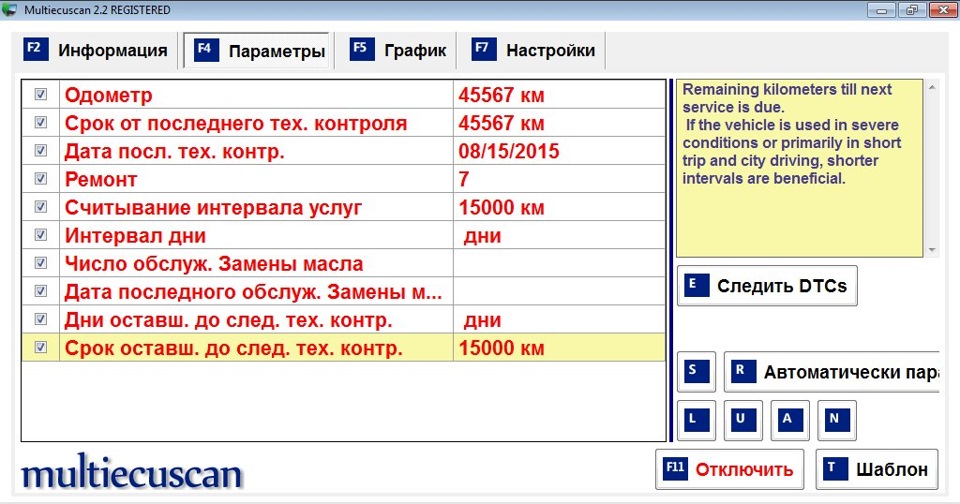The image size is (960, 504).
Task: Minimize the Multiecuscan window
Action: point(882,10)
